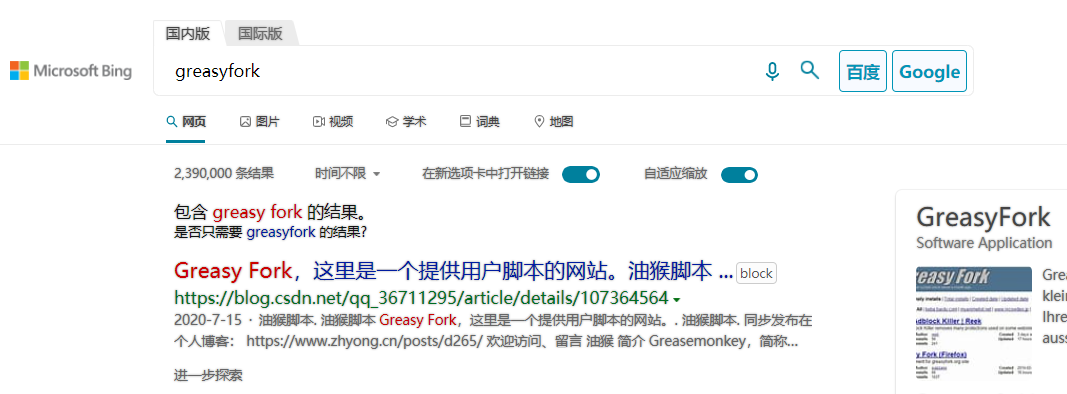Open the Greasy Fork CSDN result title
Viewport: 1067px width, 394px height.
[x=453, y=272]
